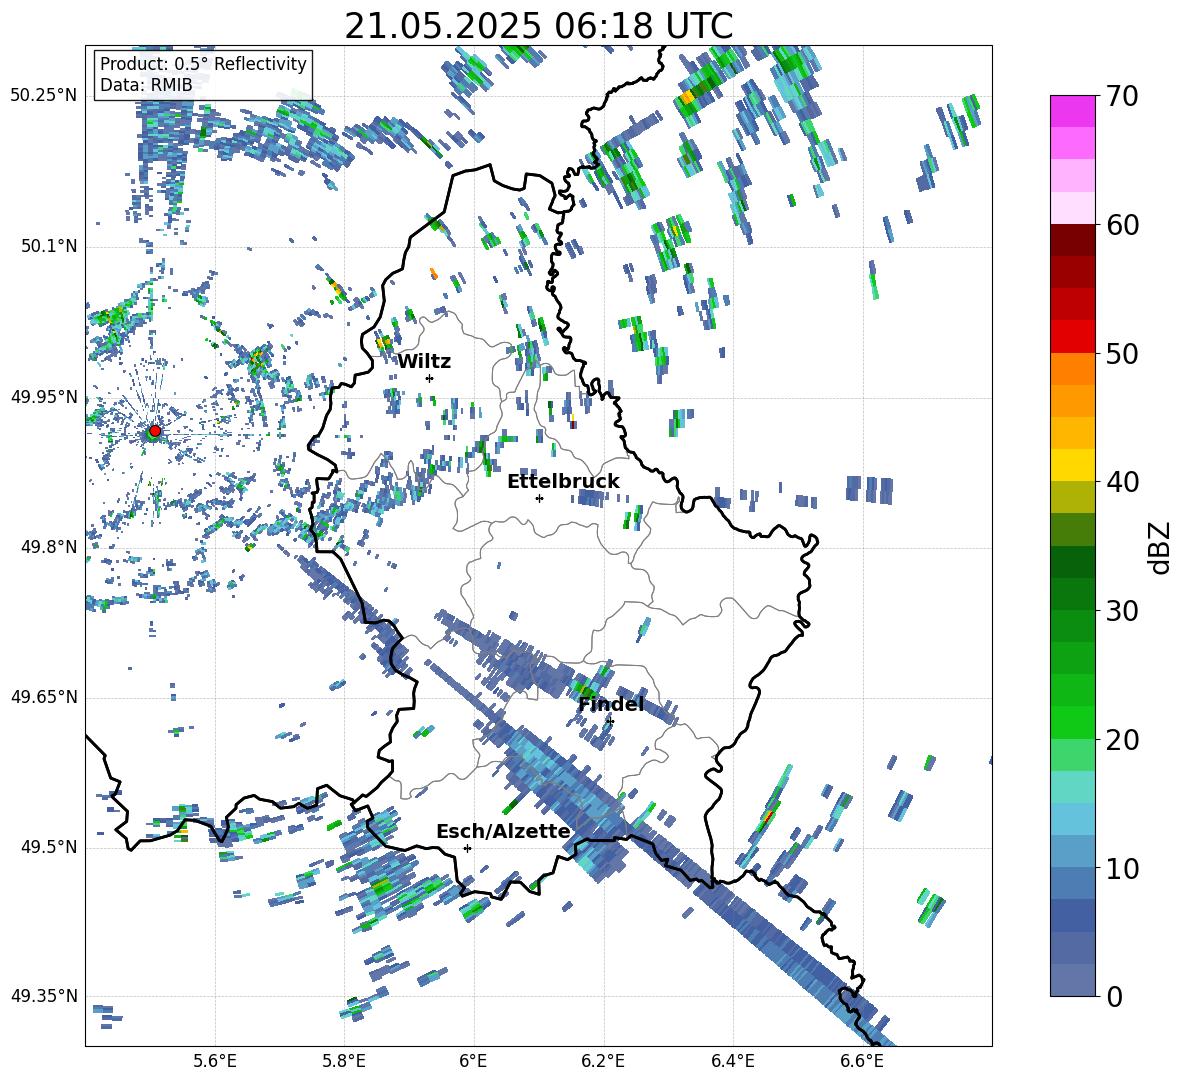Click the colorbar 50 tick label
Viewport: 1184px width, 1081px height.
point(1122,353)
